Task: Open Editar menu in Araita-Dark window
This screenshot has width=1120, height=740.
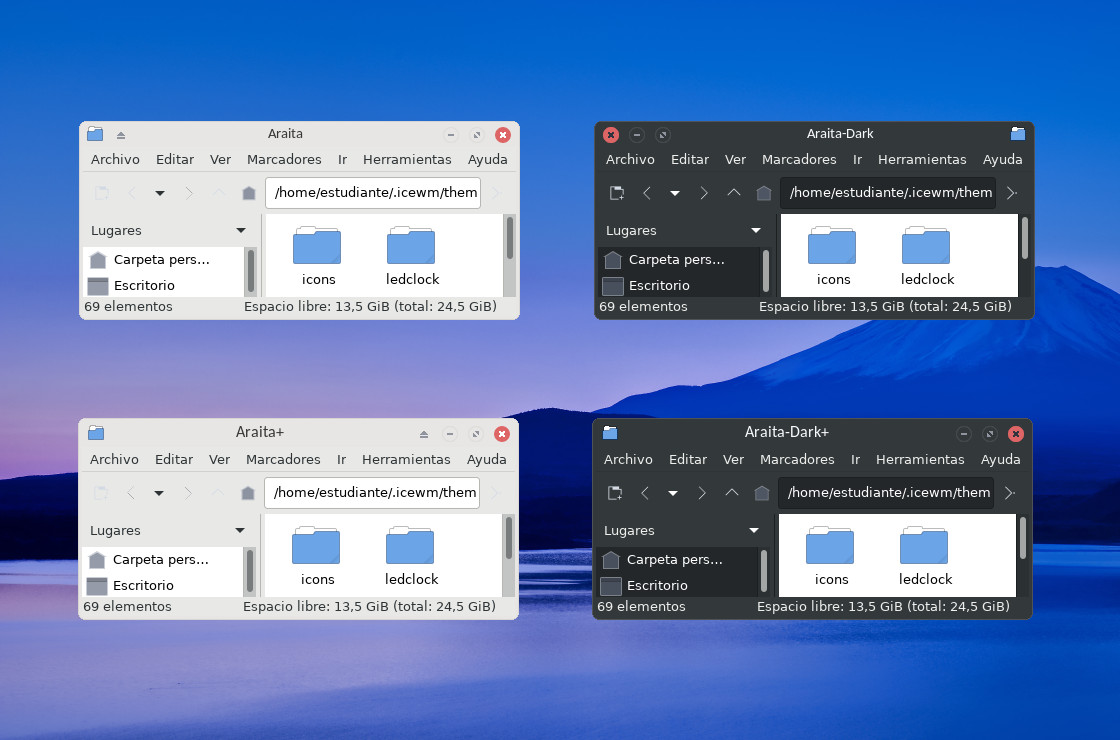Action: coord(689,159)
